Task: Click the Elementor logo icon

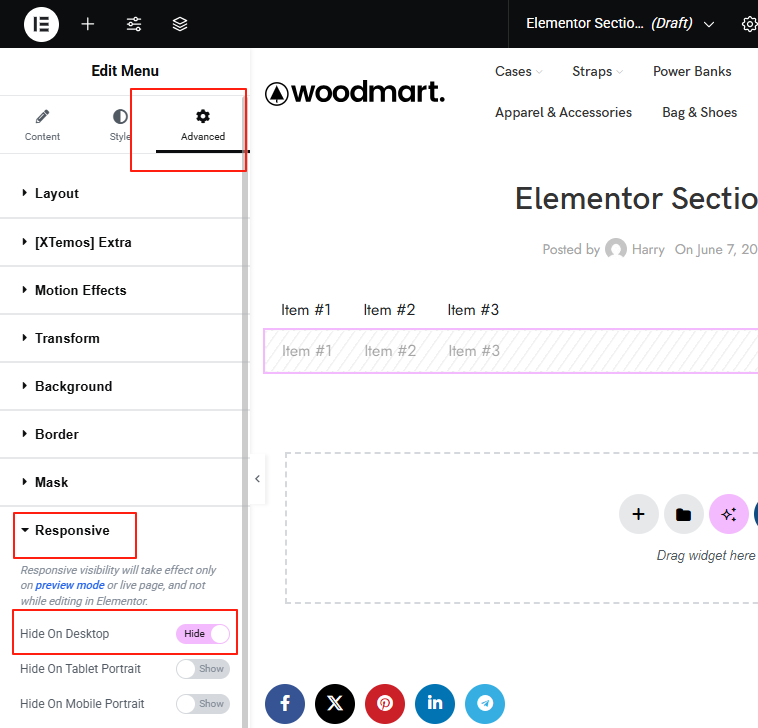Action: (x=41, y=24)
